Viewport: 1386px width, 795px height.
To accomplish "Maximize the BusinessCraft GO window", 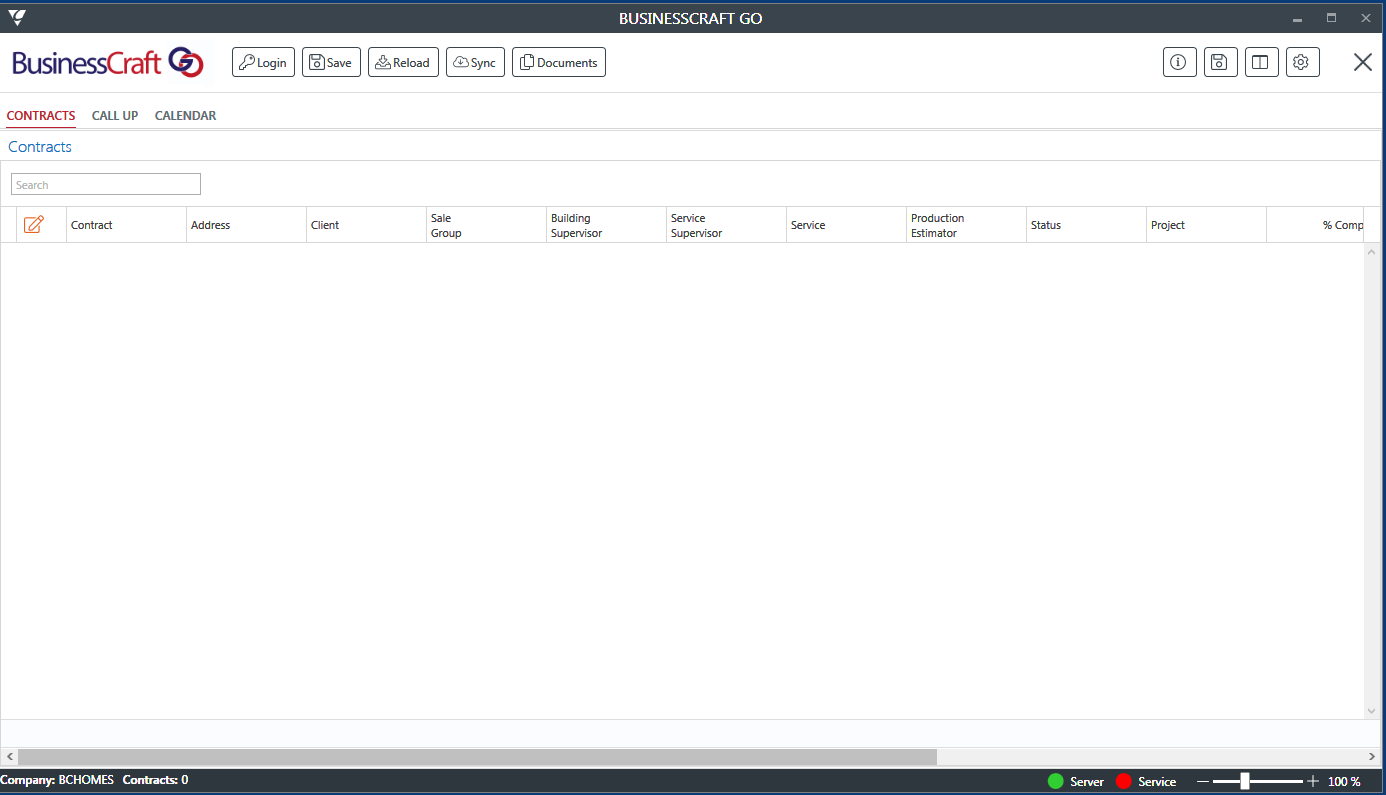I will click(1331, 18).
